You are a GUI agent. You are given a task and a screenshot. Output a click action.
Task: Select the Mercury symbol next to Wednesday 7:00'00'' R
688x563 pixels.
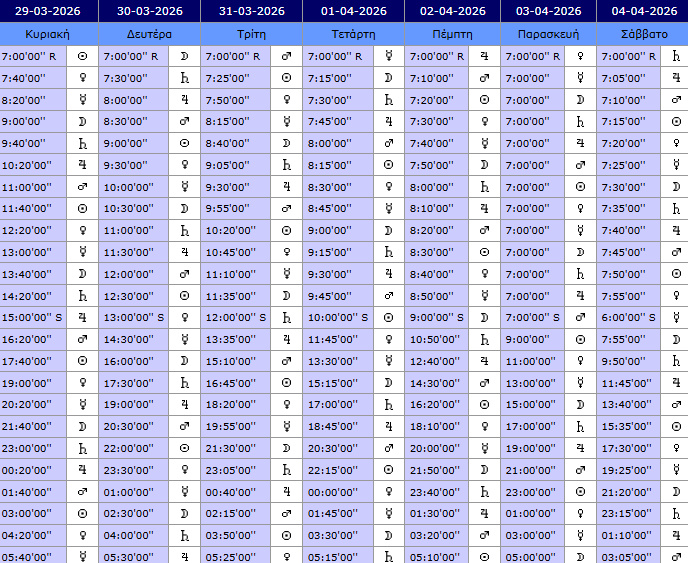tap(388, 56)
